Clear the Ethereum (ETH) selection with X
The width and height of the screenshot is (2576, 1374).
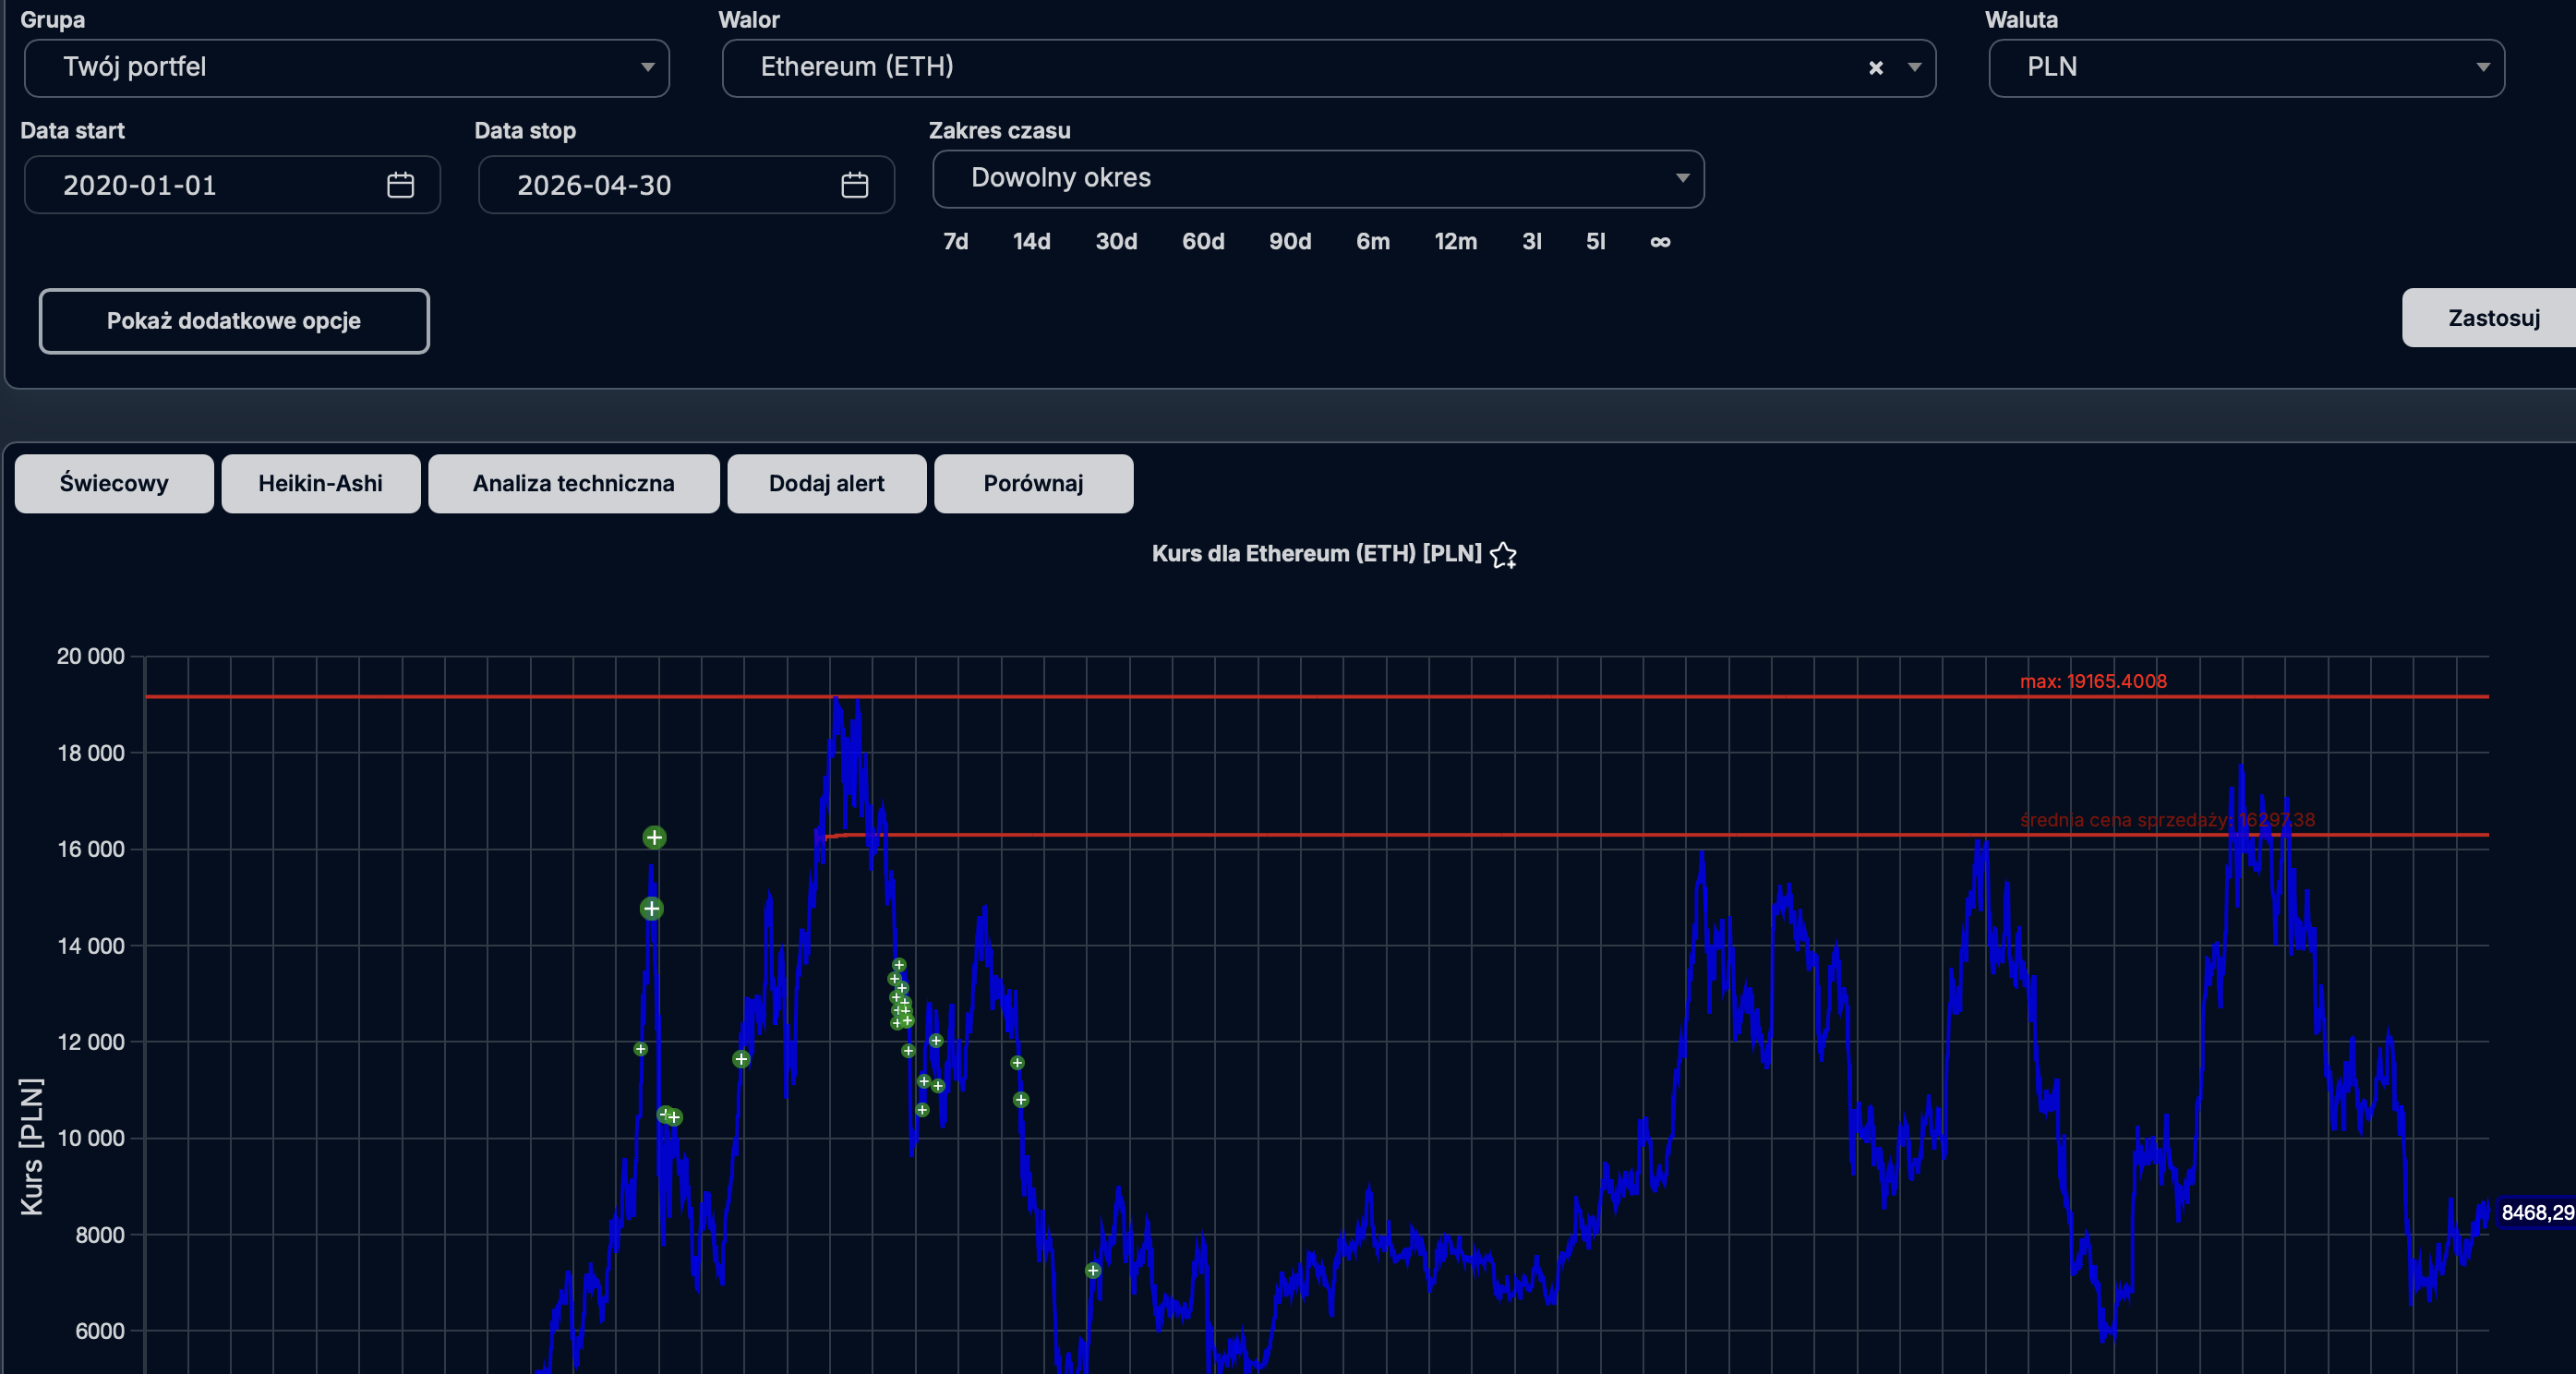(x=1876, y=68)
